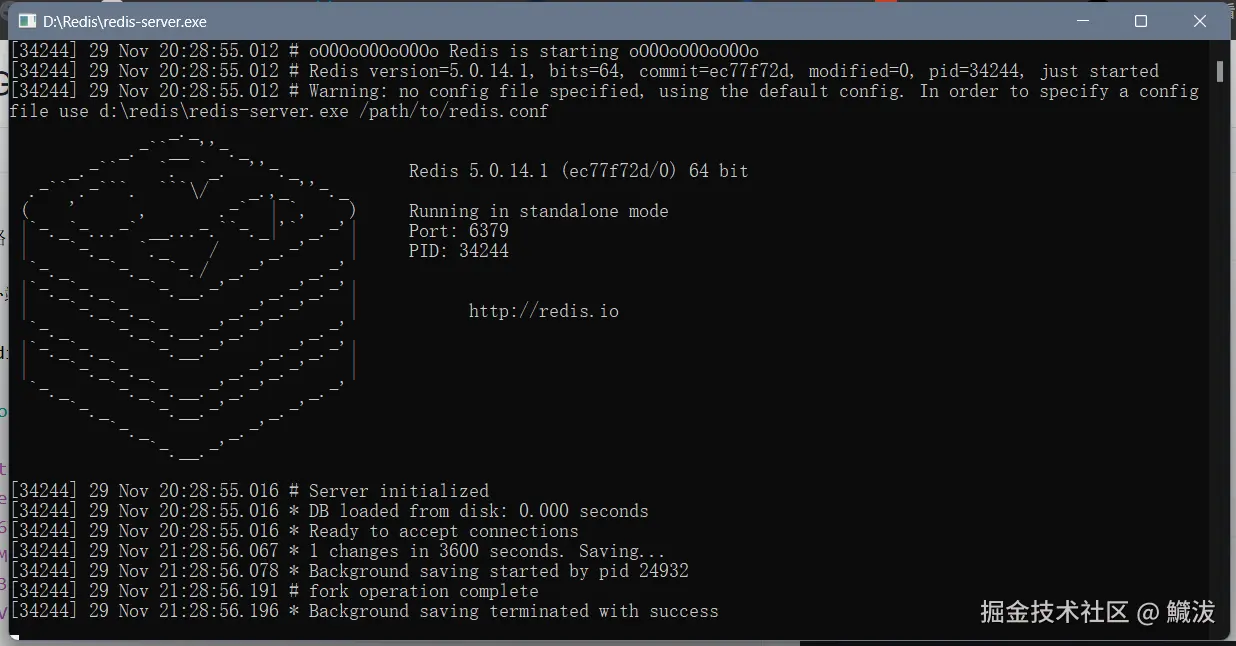Click the 'Ready to accept connections' line
1236x646 pixels.
click(x=294, y=531)
